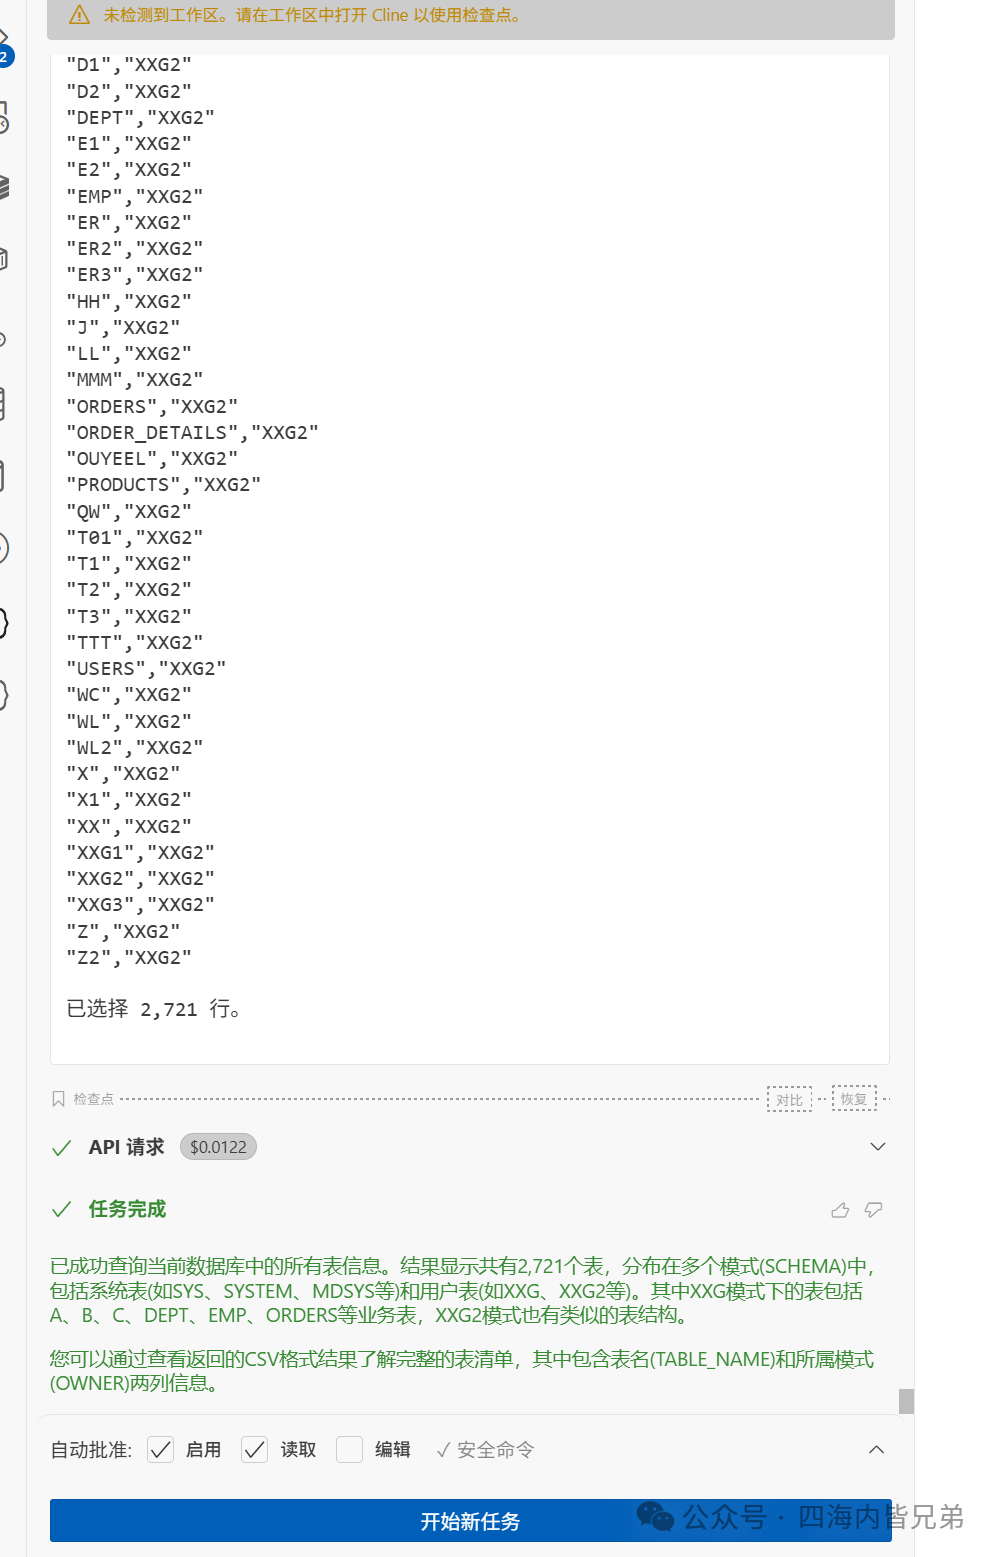The width and height of the screenshot is (996, 1557).
Task: Click the 恢复 restore button
Action: point(854,1099)
